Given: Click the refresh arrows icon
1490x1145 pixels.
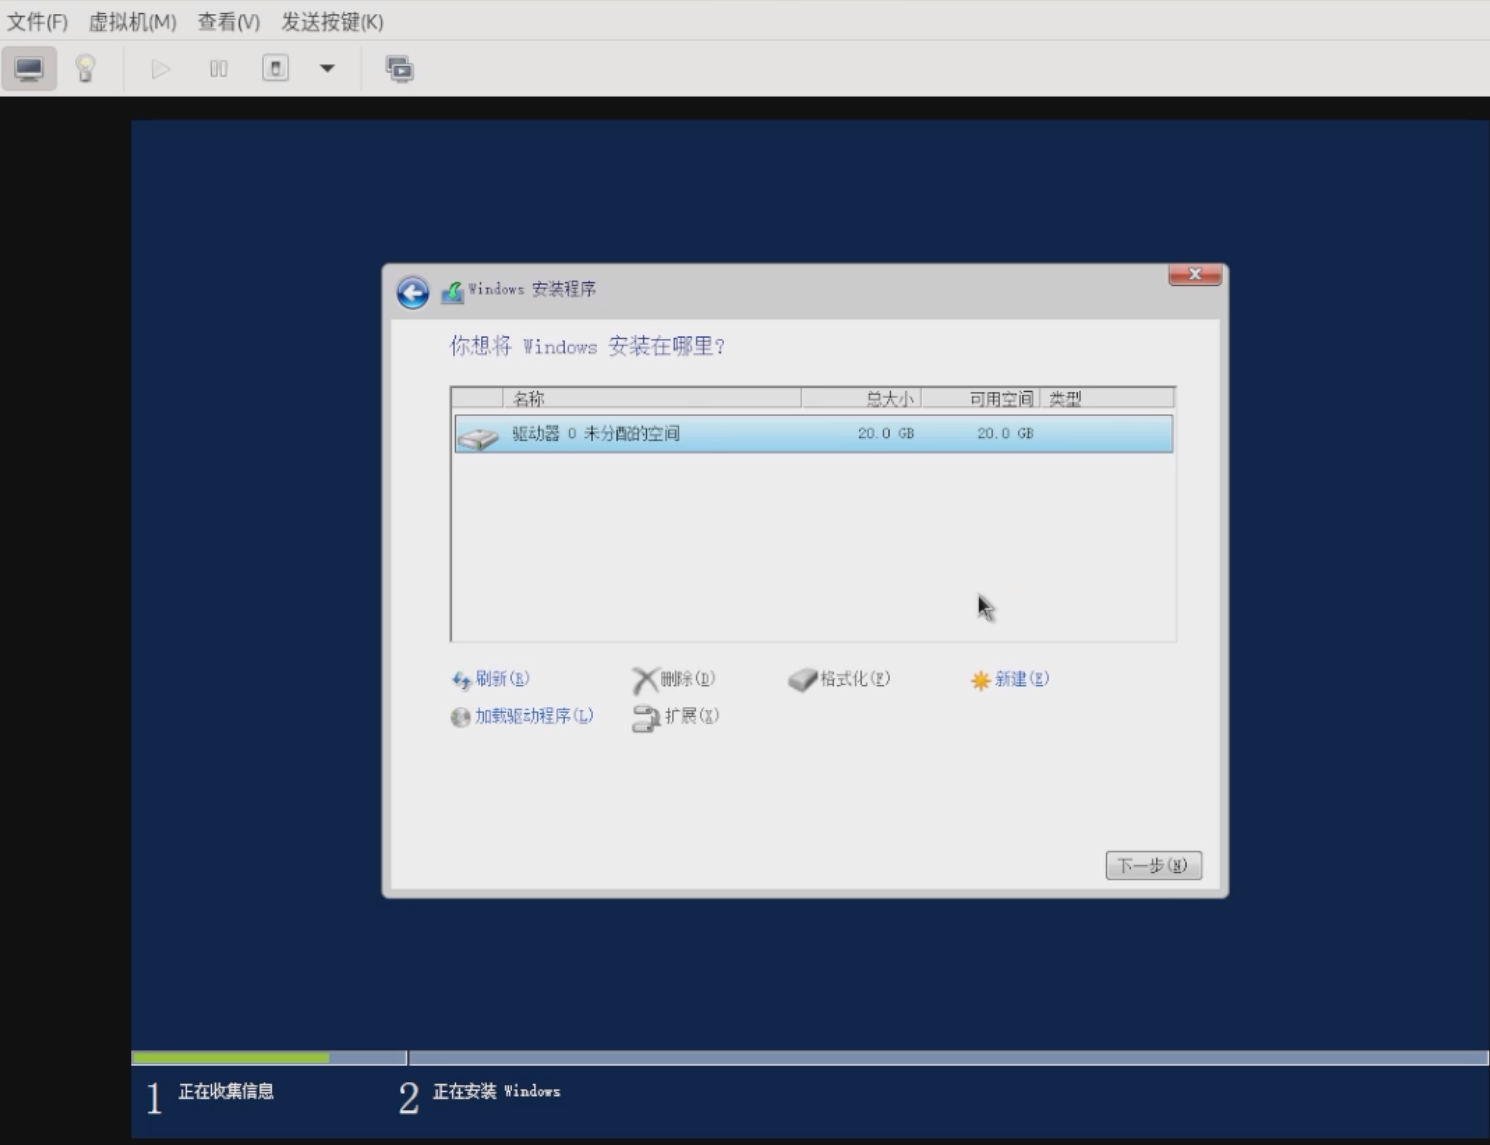Looking at the screenshot, I should 461,680.
